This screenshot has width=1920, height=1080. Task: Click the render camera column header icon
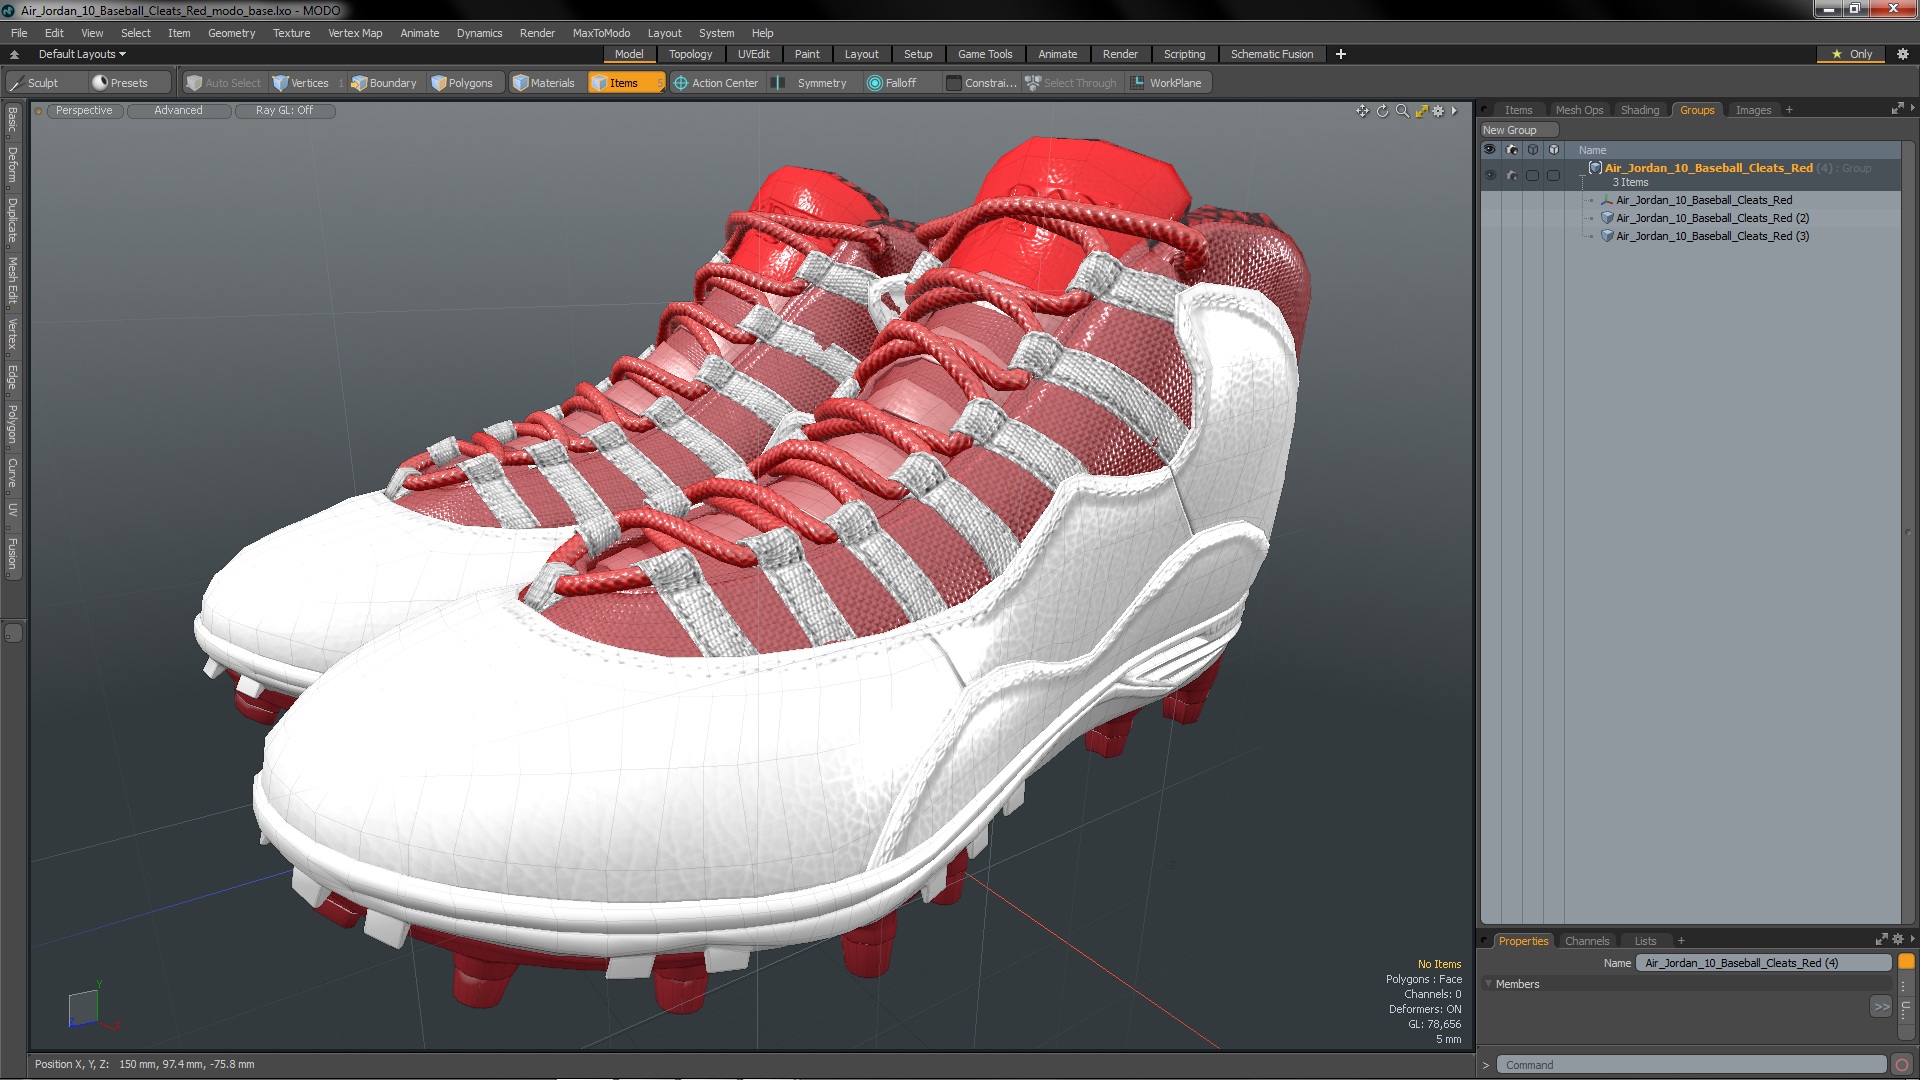1511,150
